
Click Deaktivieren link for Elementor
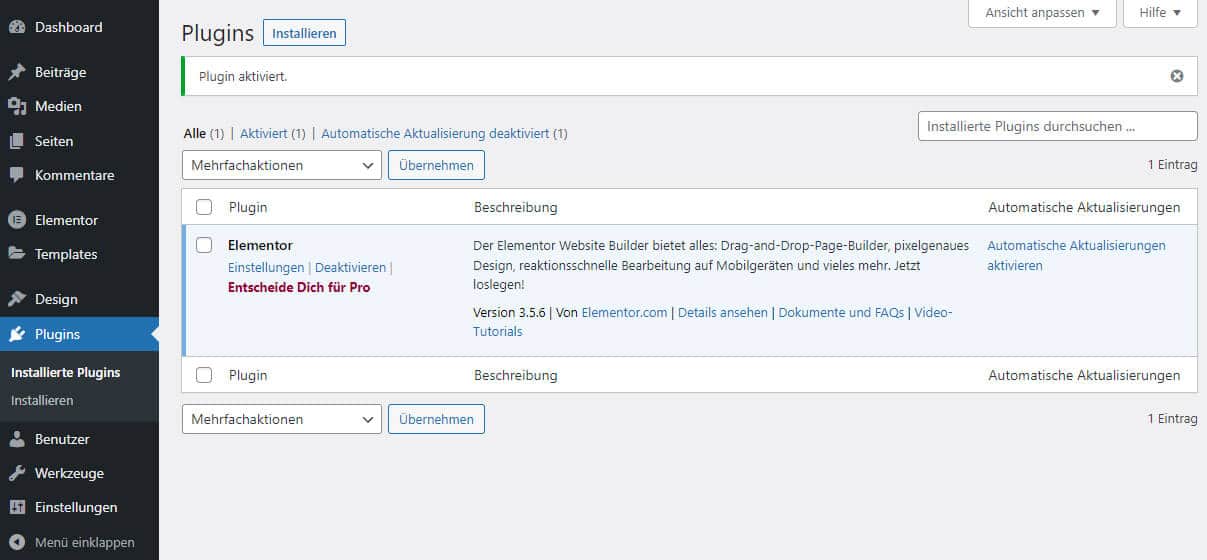click(x=350, y=268)
